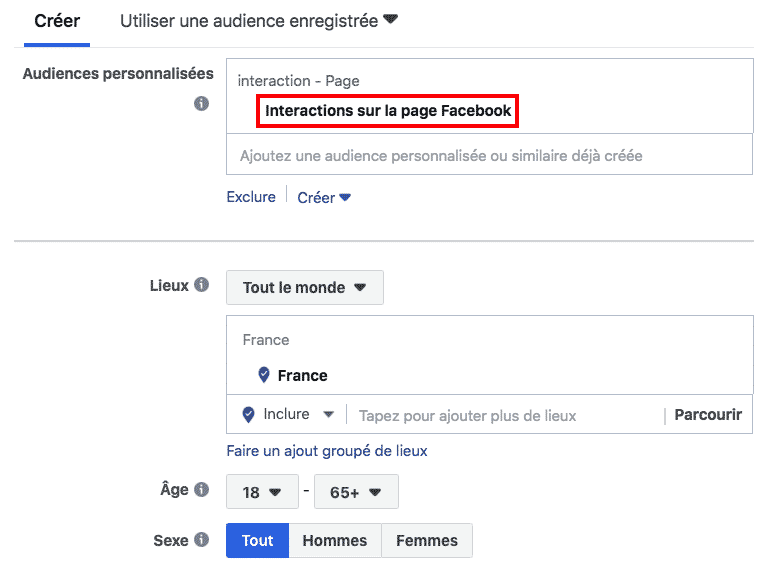Click the info icon beside Sexe
Viewport: 772px width, 566px height.
click(202, 540)
